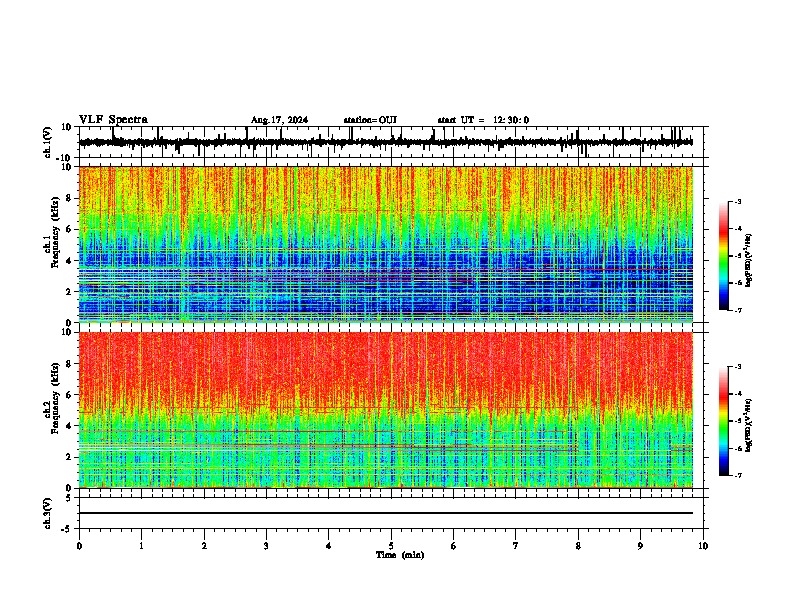Click the "0" tick on the time axis

(79, 546)
